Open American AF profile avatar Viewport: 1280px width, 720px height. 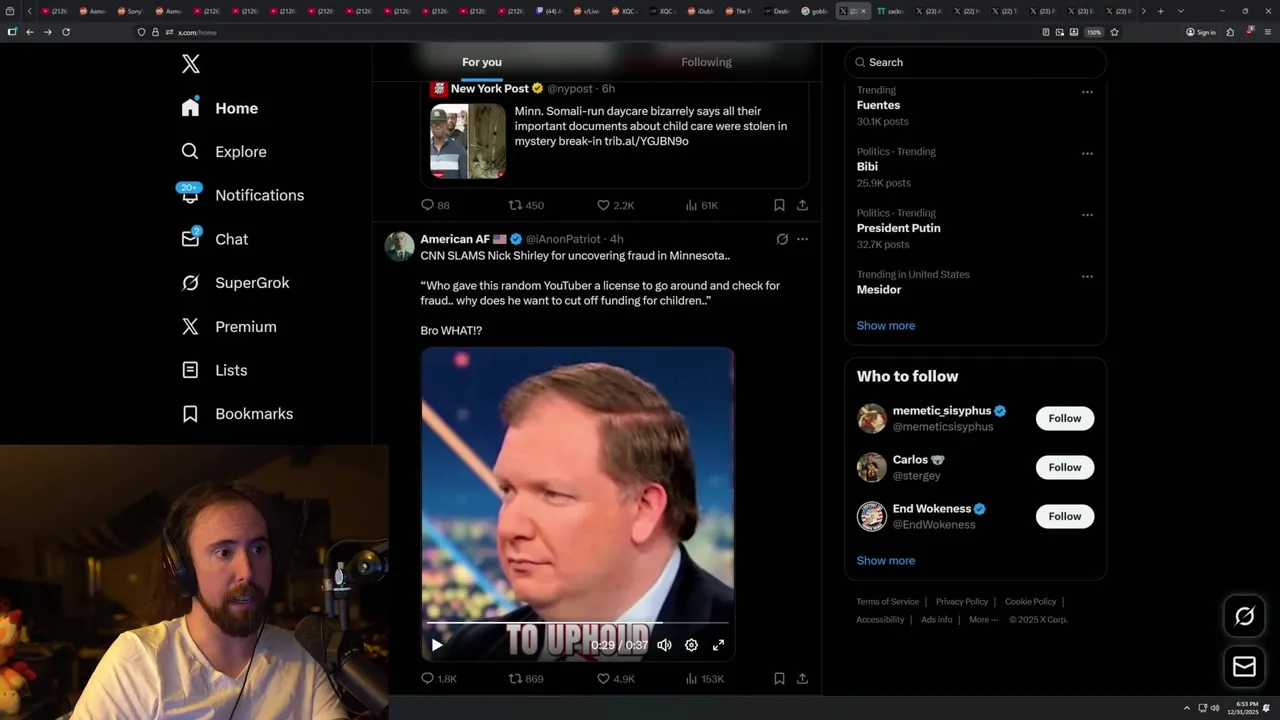pyautogui.click(x=400, y=246)
